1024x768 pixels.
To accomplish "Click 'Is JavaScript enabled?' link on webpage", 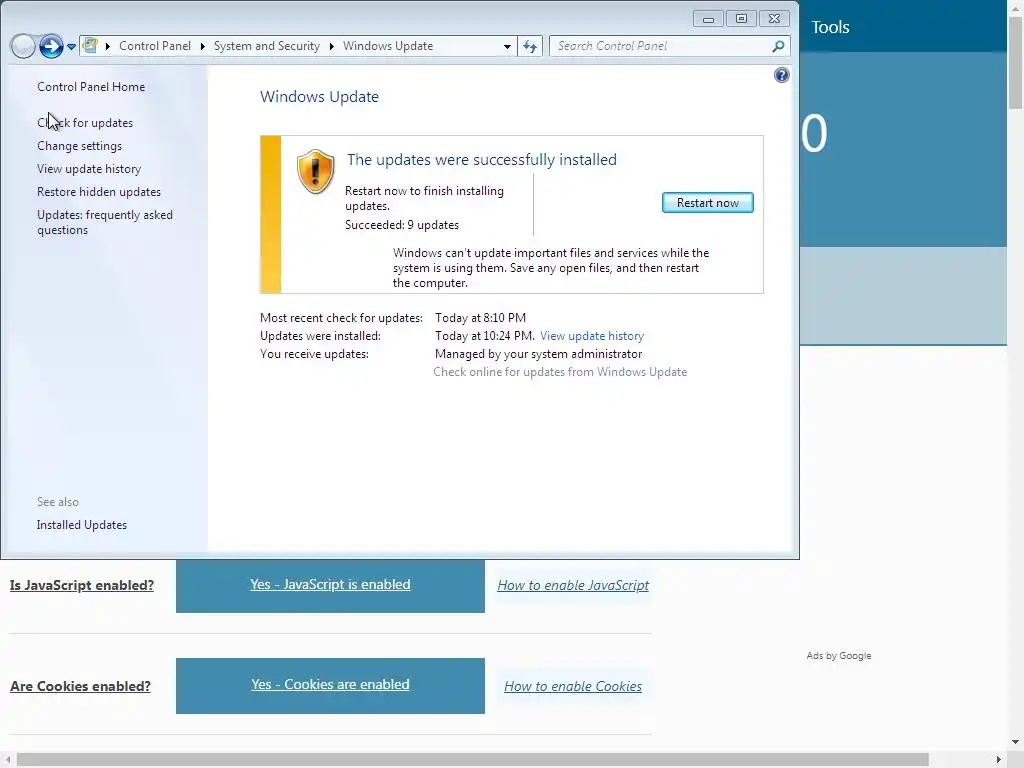I will [82, 585].
